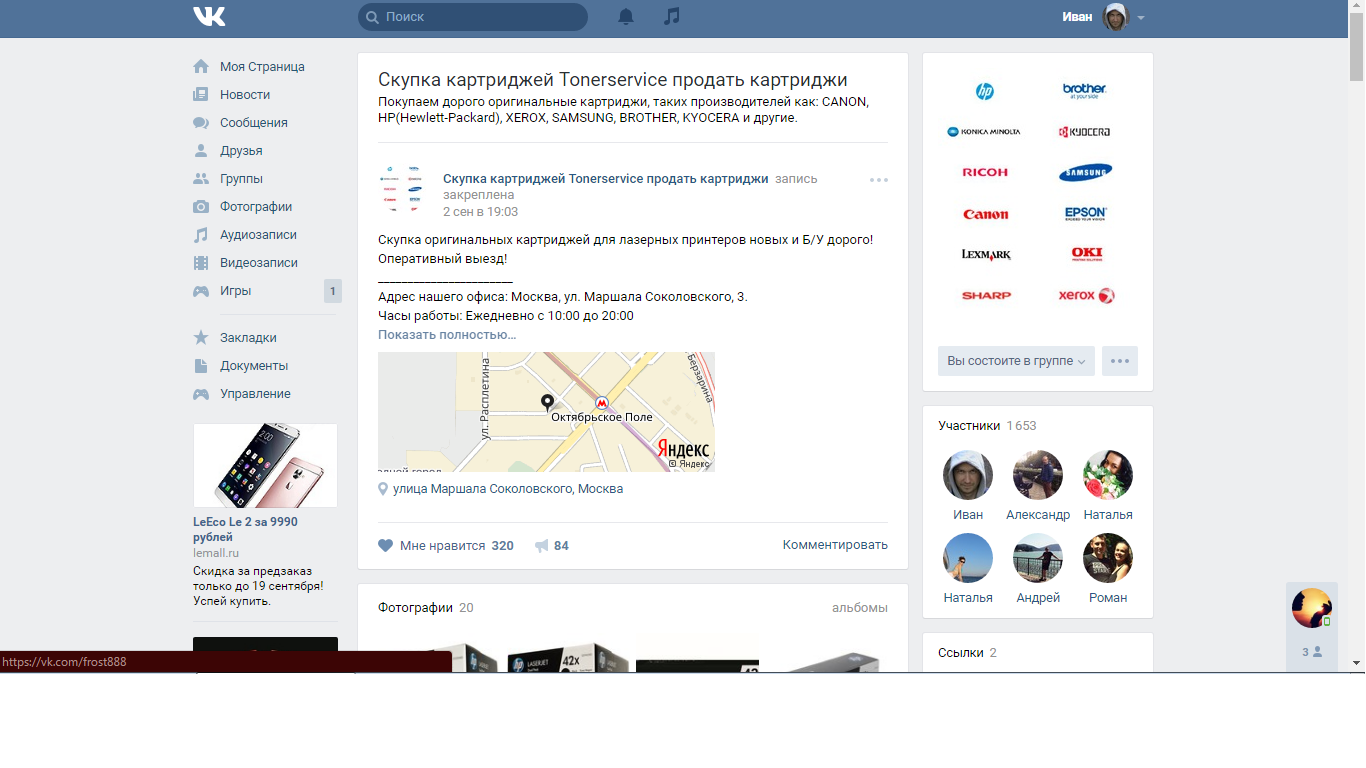Like the post with heart icon
The height and width of the screenshot is (768, 1366).
(x=385, y=546)
